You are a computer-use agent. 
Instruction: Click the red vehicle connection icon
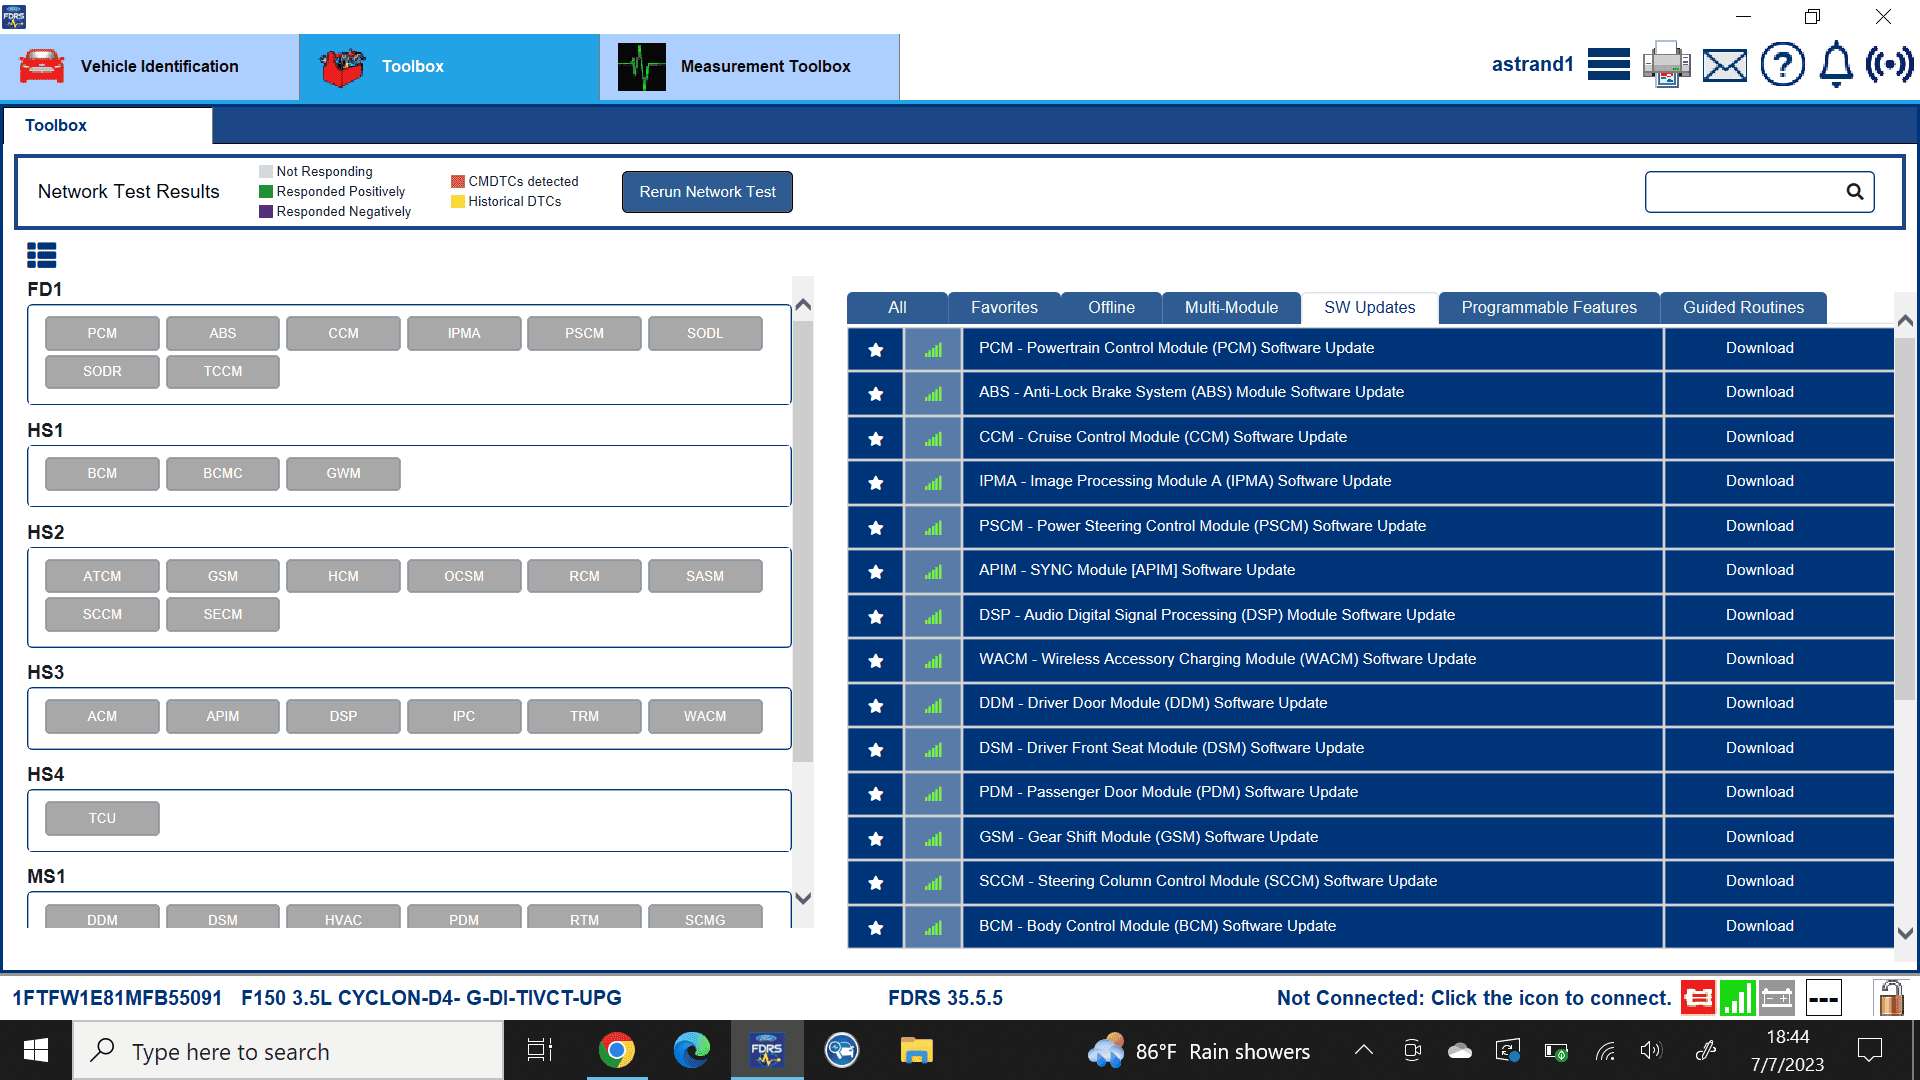click(1698, 997)
